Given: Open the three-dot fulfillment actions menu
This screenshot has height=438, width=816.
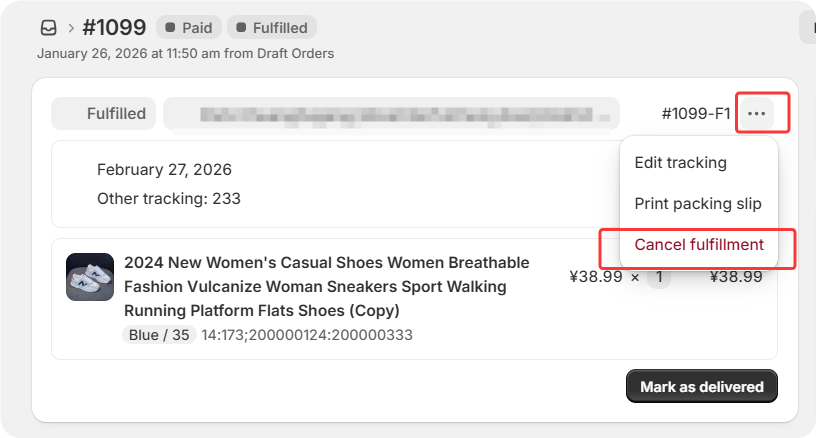Looking at the screenshot, I should pos(756,113).
